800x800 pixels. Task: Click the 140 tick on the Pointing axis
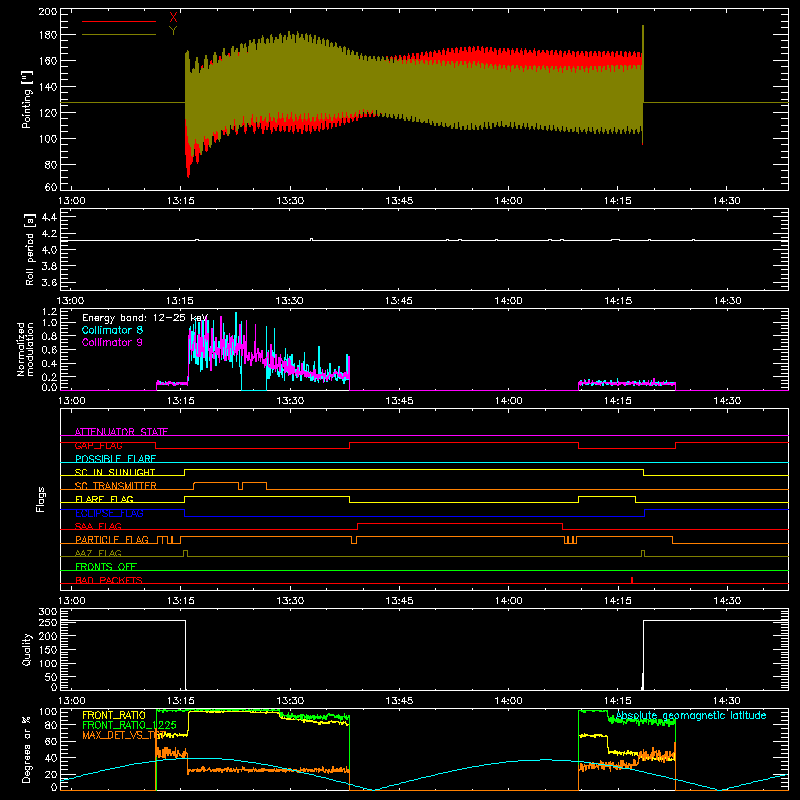click(48, 87)
